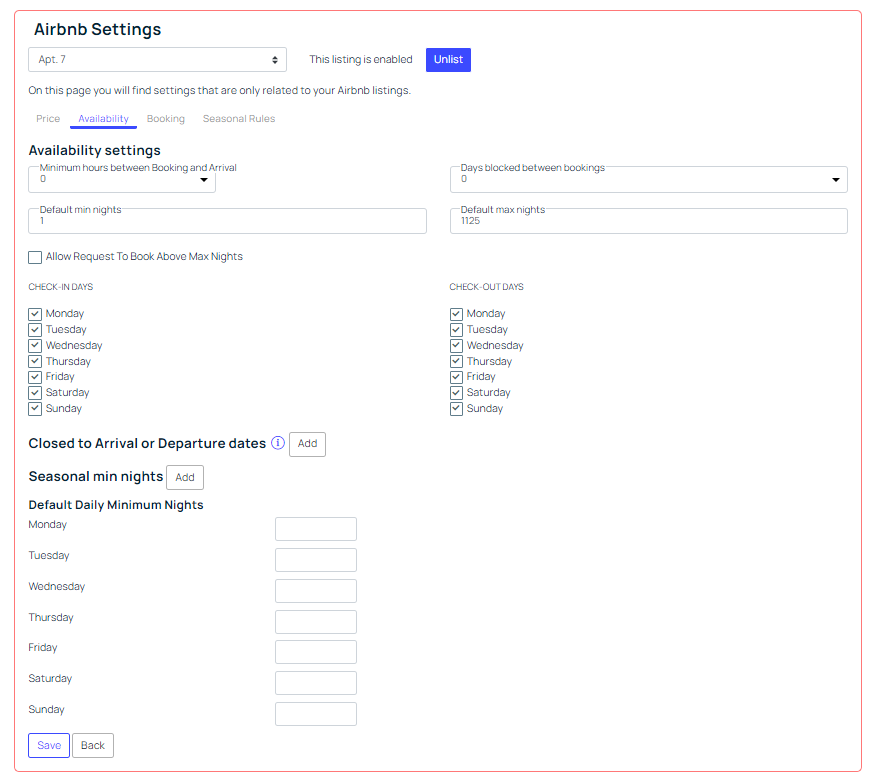Uncheck Thursday under Check-in Days
This screenshot has width=889, height=784.
click(35, 362)
